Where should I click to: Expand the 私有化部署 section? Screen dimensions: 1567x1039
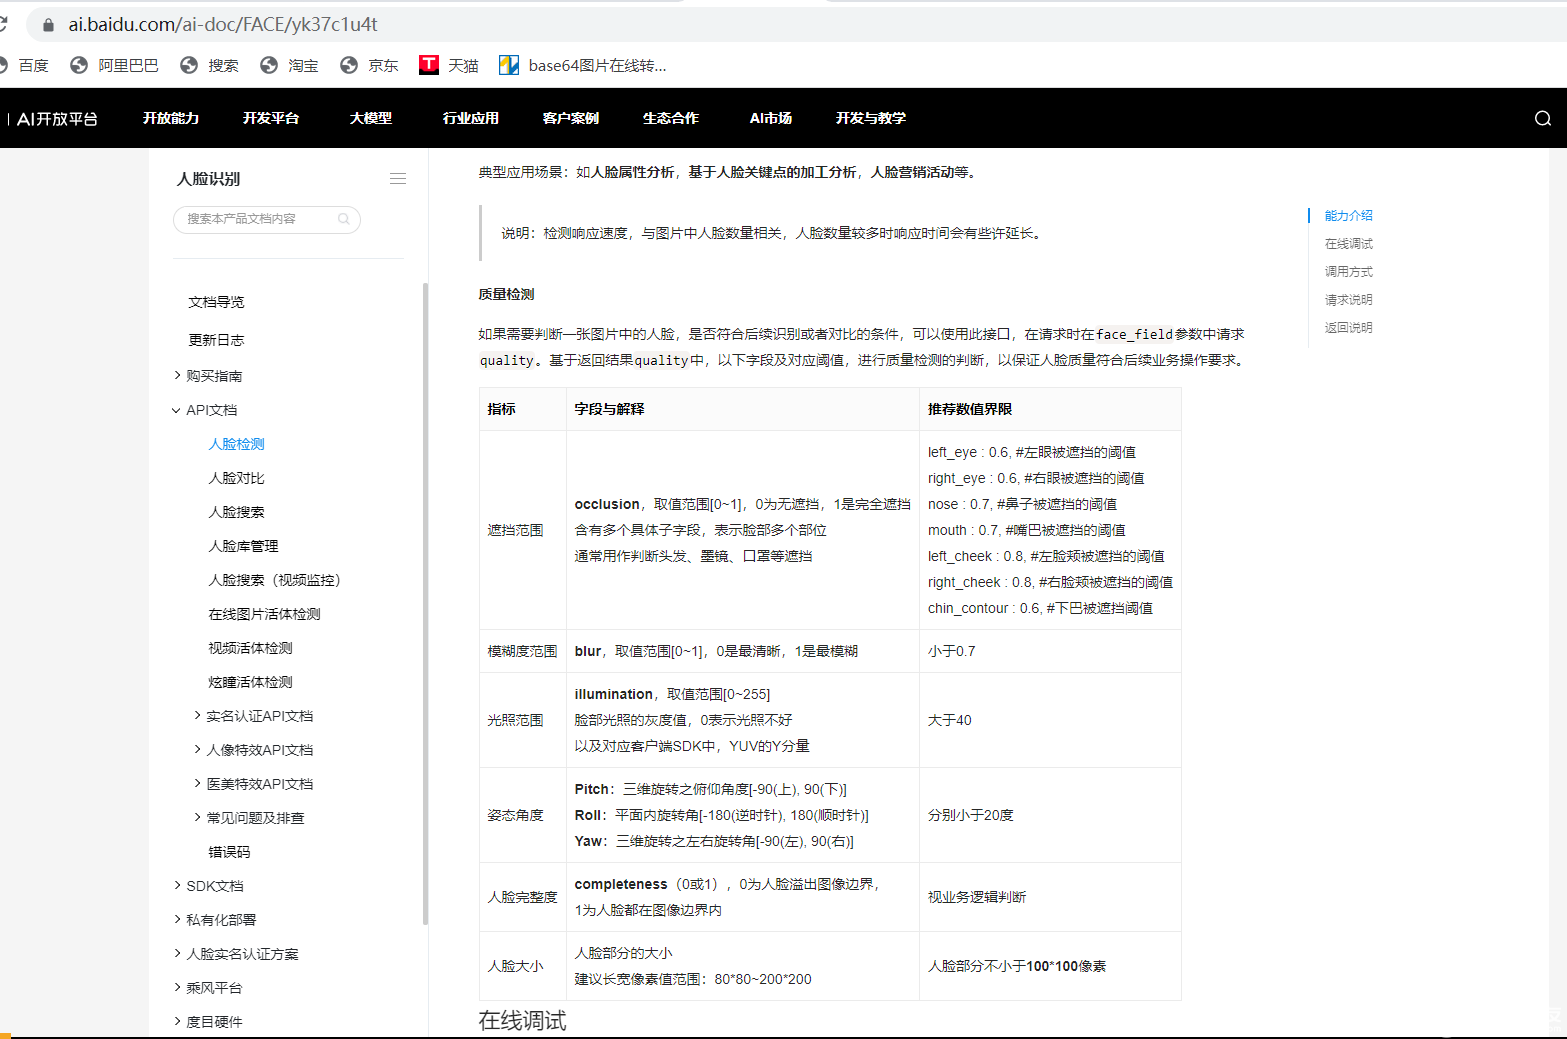point(214,920)
